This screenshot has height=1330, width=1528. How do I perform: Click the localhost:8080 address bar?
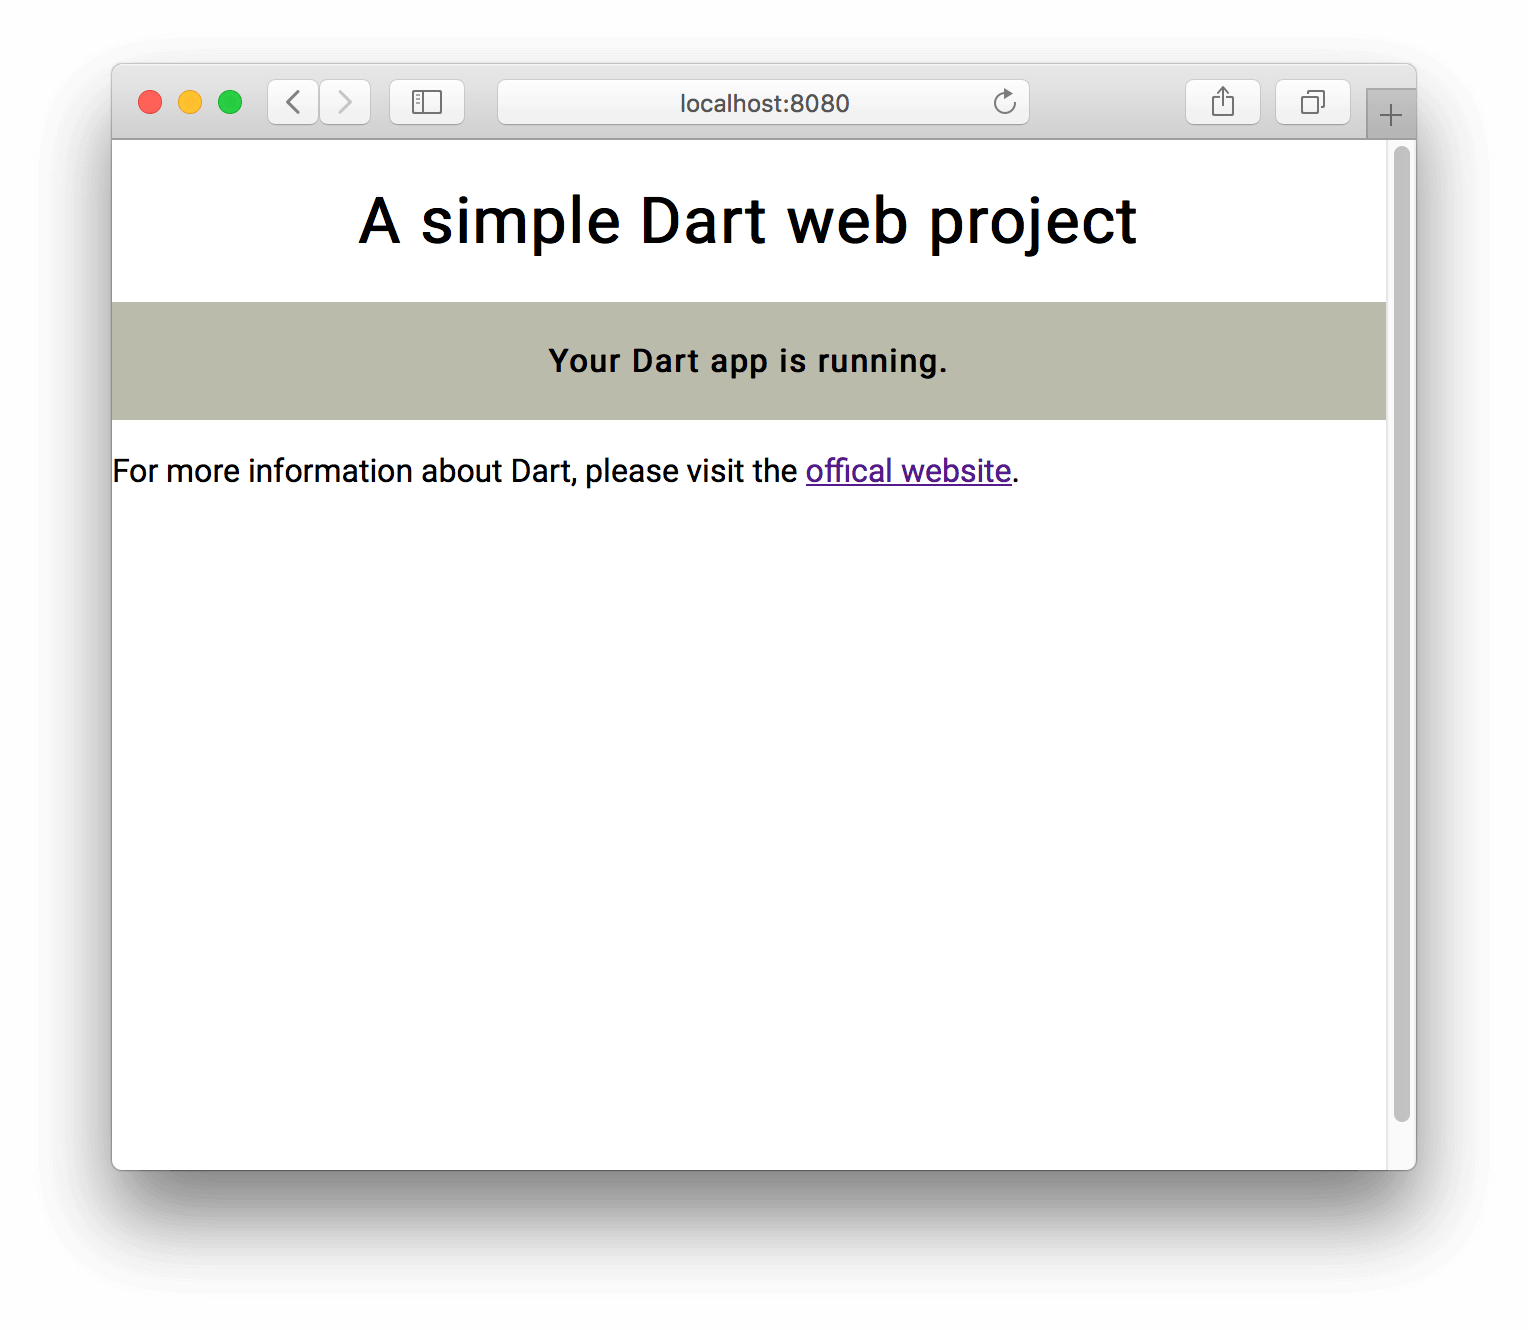(x=763, y=102)
